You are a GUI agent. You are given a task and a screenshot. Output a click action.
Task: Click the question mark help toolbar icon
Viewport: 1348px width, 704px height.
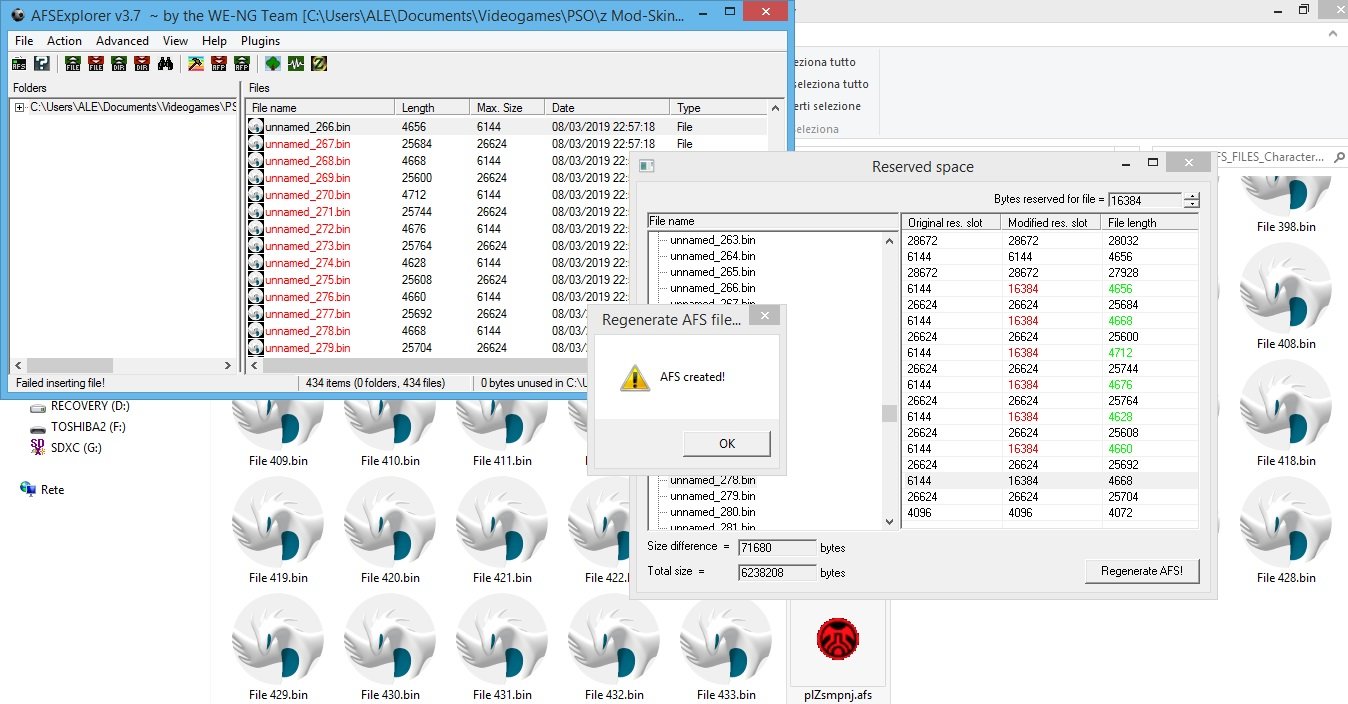(x=41, y=64)
